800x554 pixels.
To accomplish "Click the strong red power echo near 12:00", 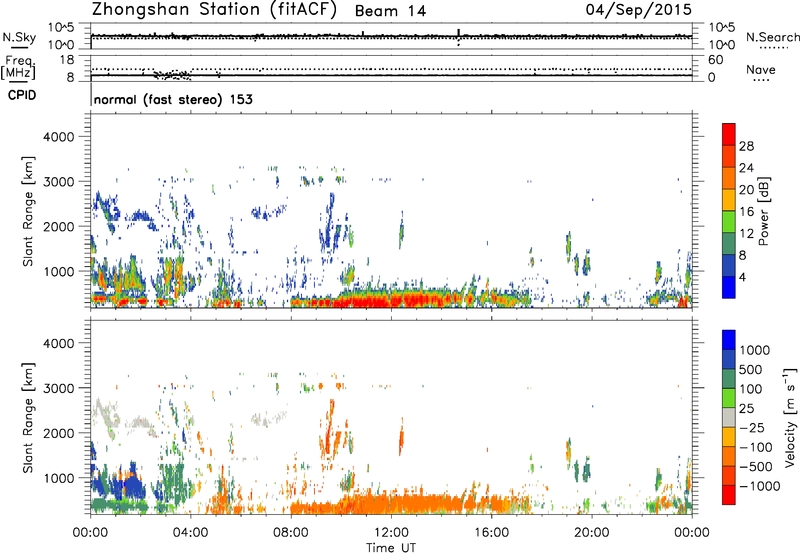I will [x=393, y=301].
